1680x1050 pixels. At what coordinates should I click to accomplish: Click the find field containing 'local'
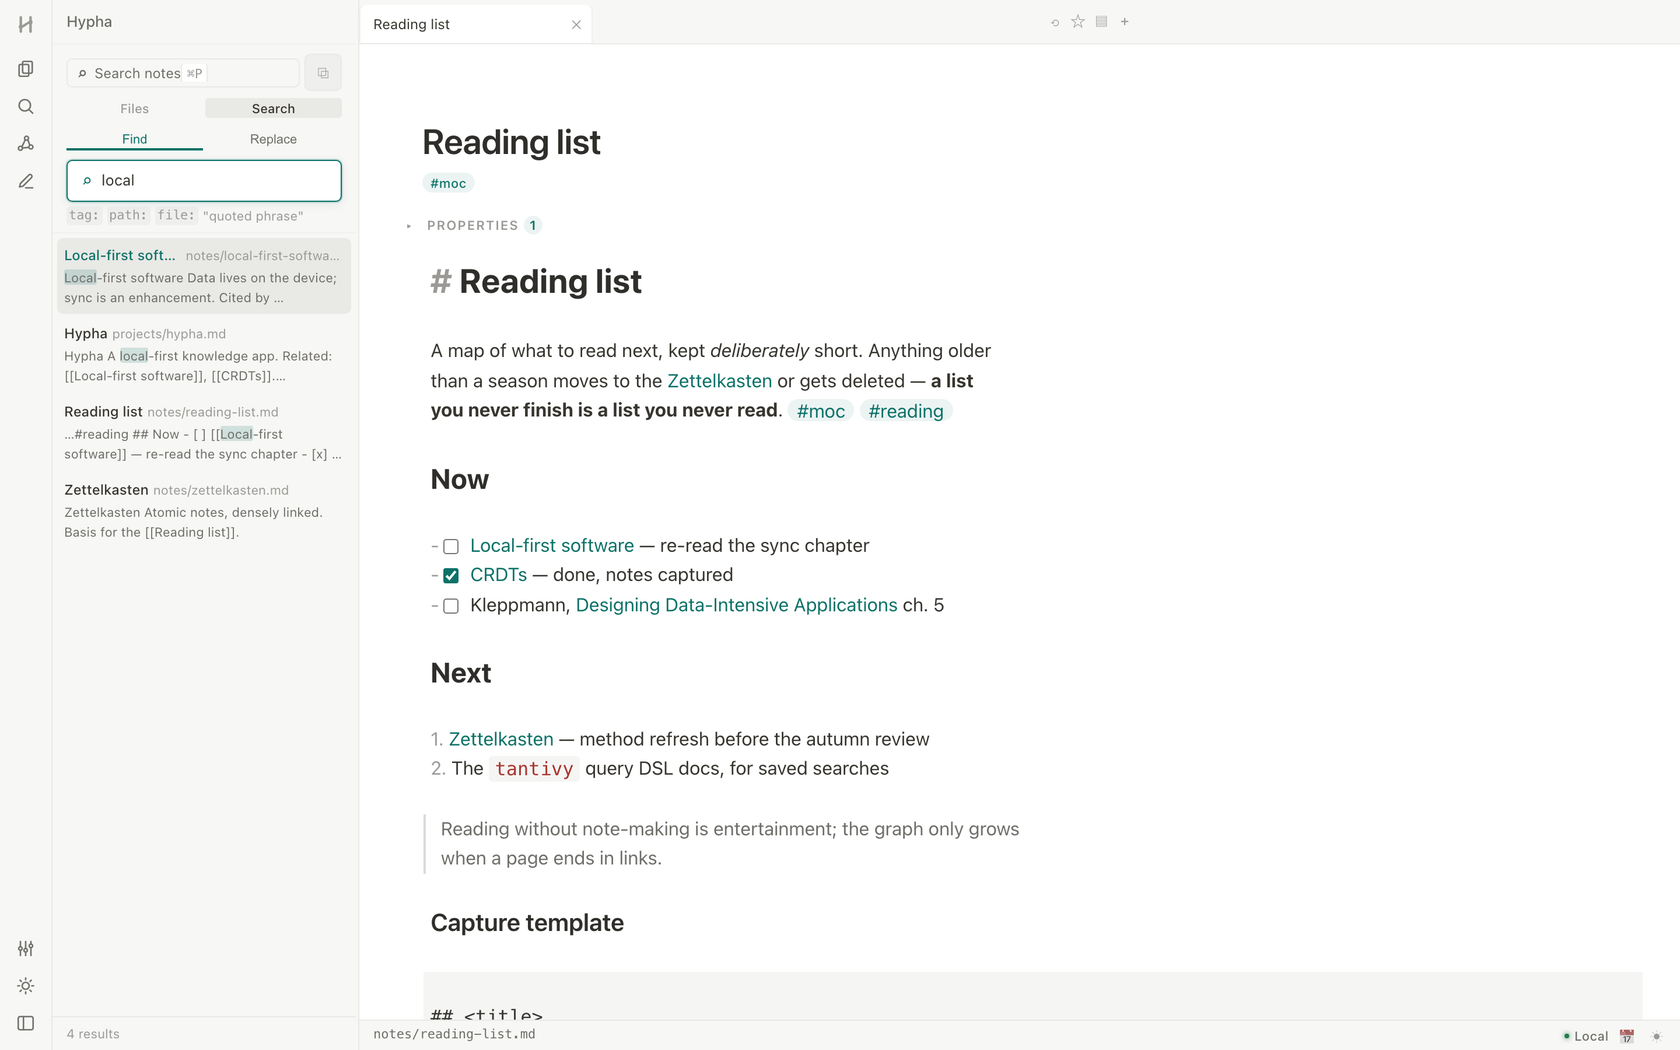click(x=204, y=181)
